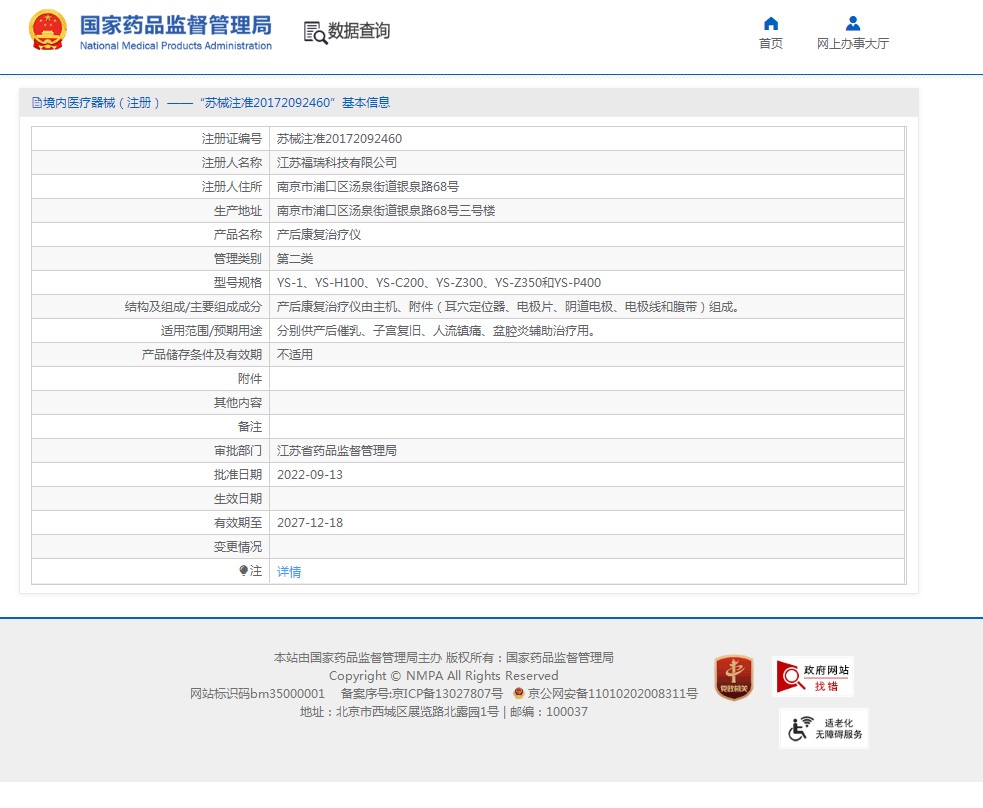The image size is (983, 808).
Task: Click the 注册人住所 row label
Action: 231,187
